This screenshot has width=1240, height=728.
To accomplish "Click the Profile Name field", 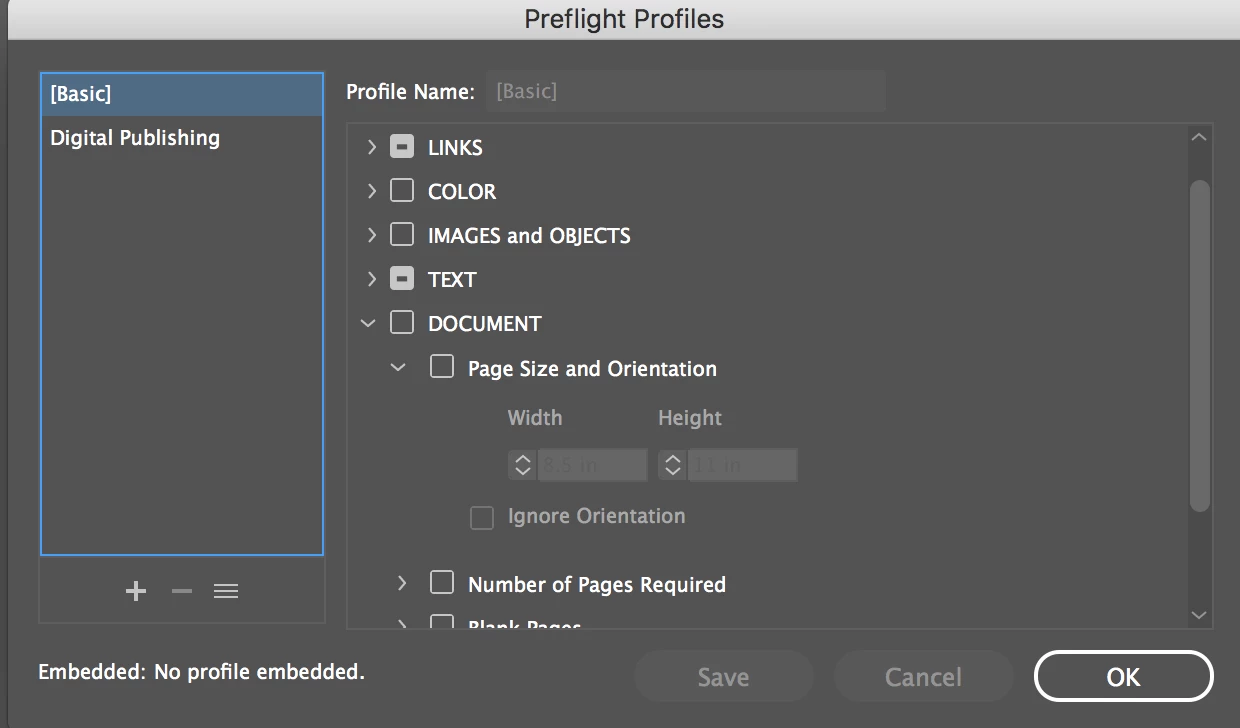I will pyautogui.click(x=685, y=92).
